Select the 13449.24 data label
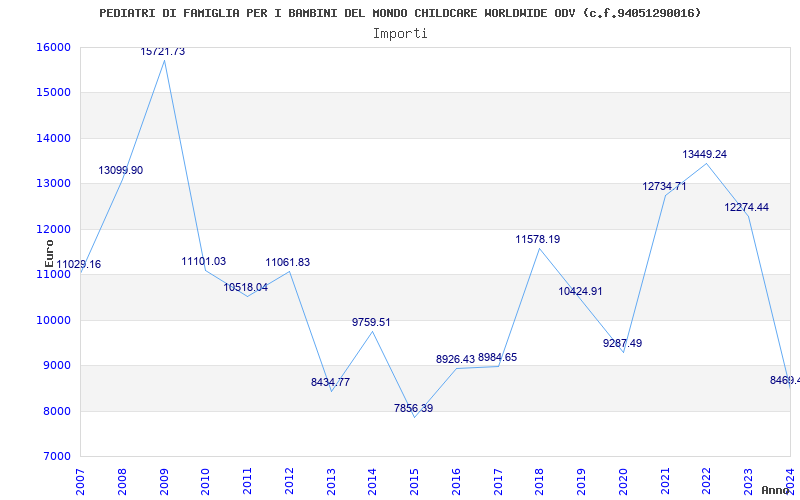 click(705, 154)
